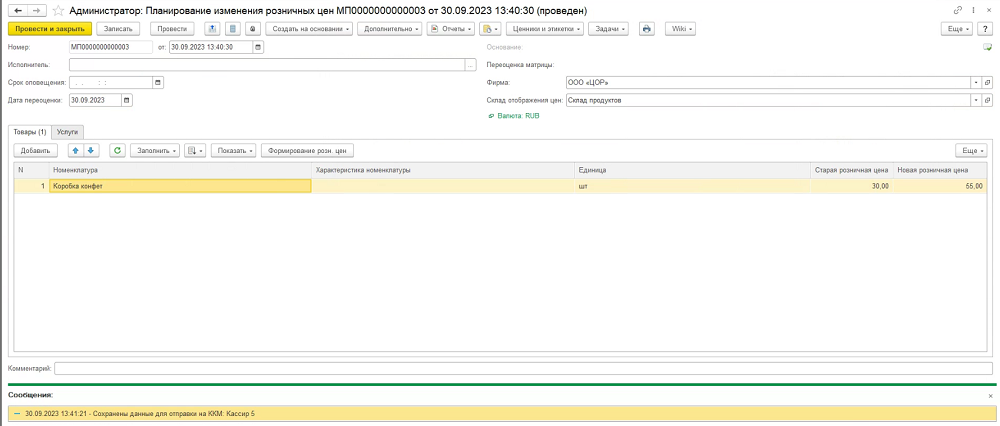Click the help question mark button
Viewport: 1000px width, 426px height.
(x=986, y=29)
